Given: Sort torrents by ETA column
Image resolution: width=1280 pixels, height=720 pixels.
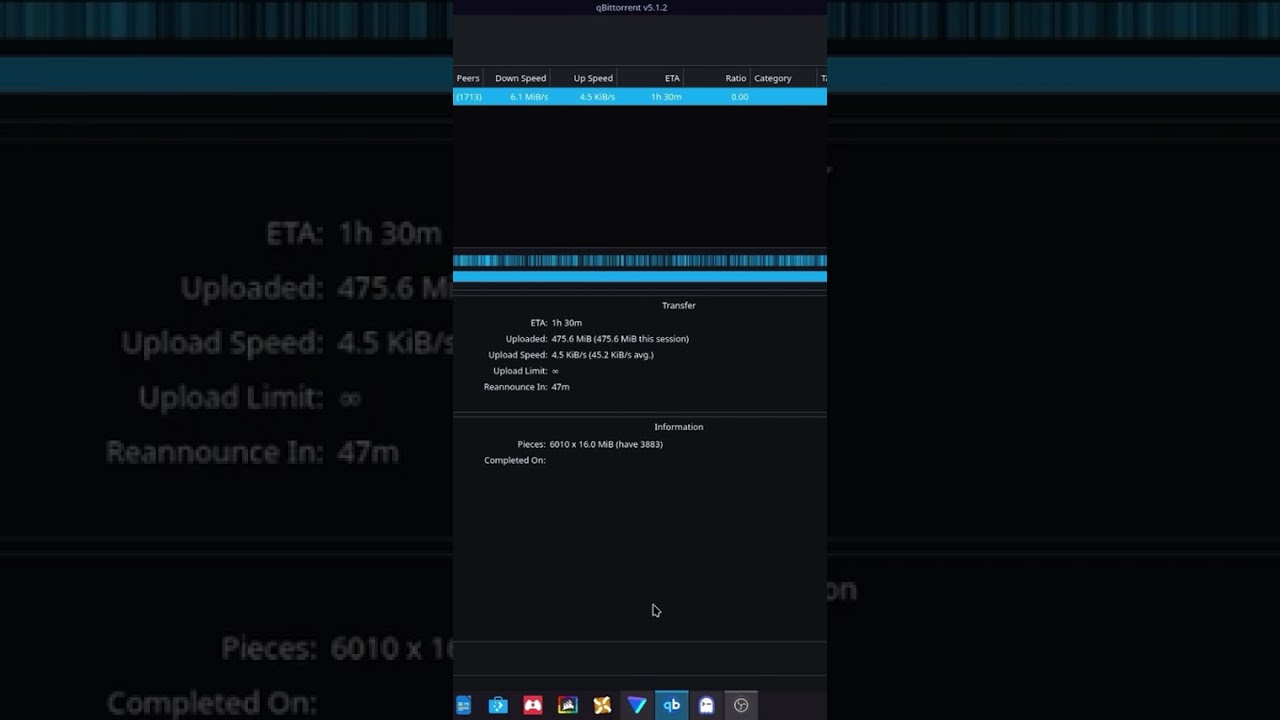Looking at the screenshot, I should point(672,78).
